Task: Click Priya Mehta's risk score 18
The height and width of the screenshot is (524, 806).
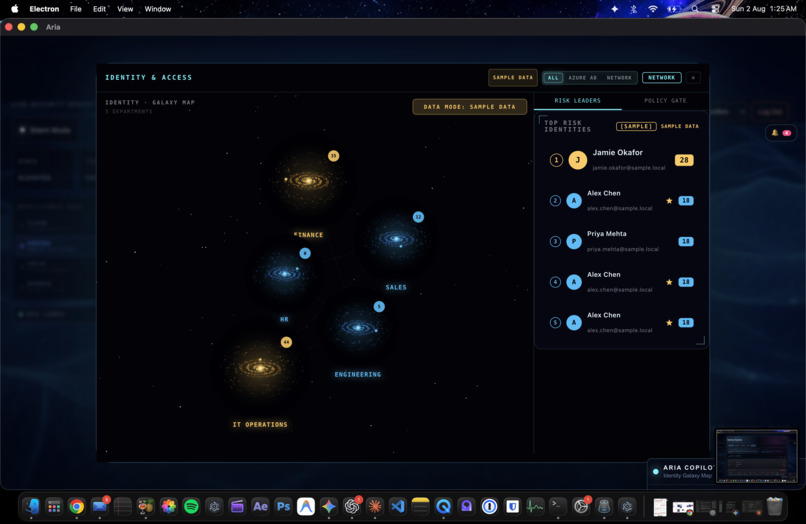Action: click(686, 241)
